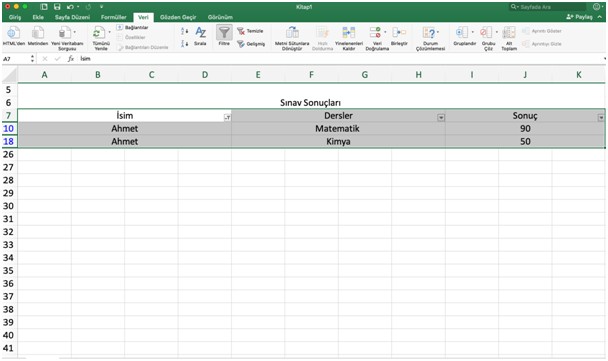Click the Kimya cell
The width and height of the screenshot is (608, 361).
click(x=338, y=141)
